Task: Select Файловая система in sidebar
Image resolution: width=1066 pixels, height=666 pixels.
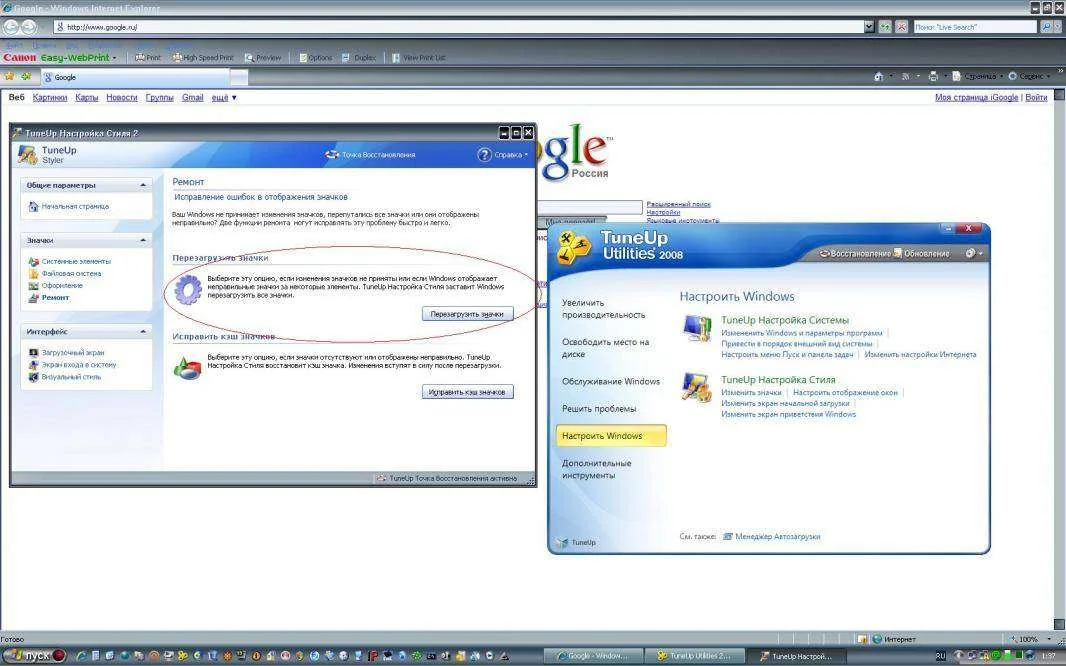Action: coord(65,273)
